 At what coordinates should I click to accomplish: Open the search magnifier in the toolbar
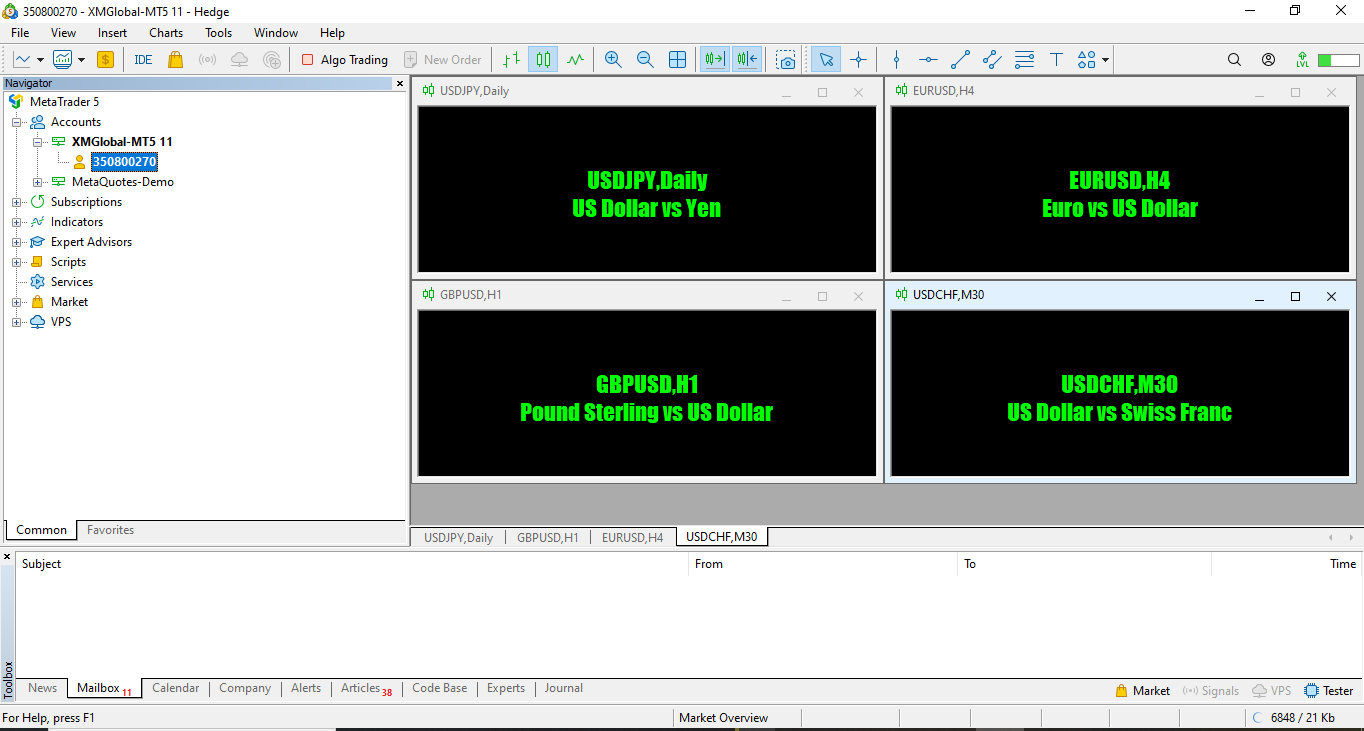1234,60
